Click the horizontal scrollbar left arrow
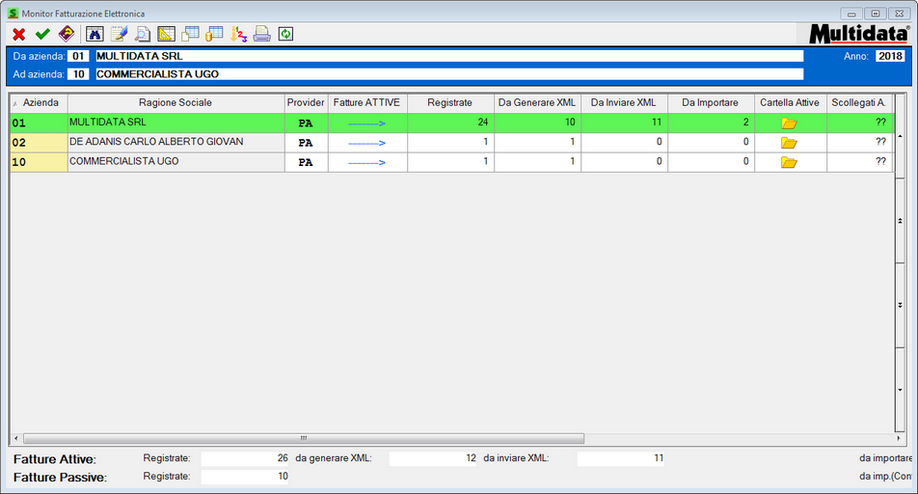Screen dimensions: 918x494 [x=16, y=438]
